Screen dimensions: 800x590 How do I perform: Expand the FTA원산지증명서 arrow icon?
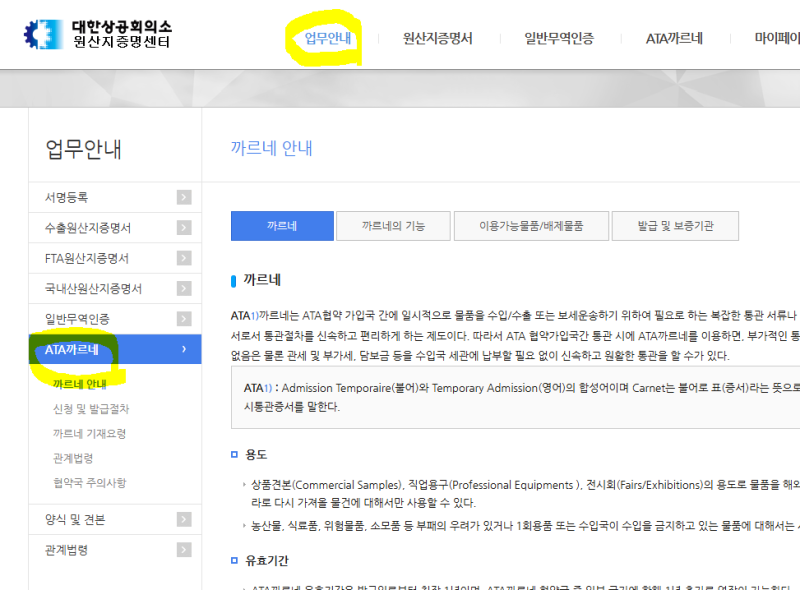pos(184,258)
